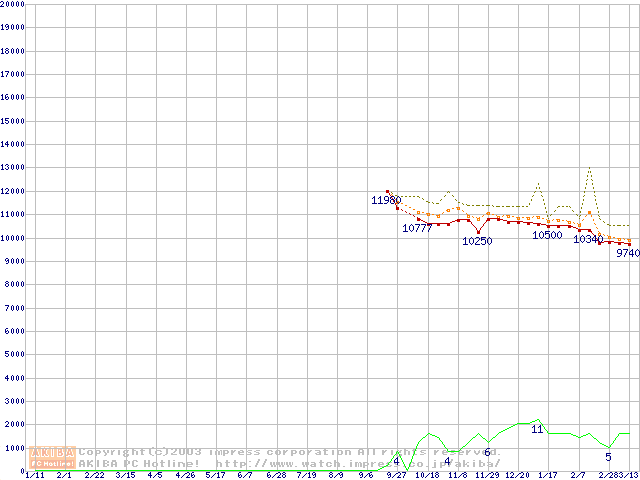The width and height of the screenshot is (640, 480).
Task: Select the 11/29 date on the x-axis
Action: (488, 475)
